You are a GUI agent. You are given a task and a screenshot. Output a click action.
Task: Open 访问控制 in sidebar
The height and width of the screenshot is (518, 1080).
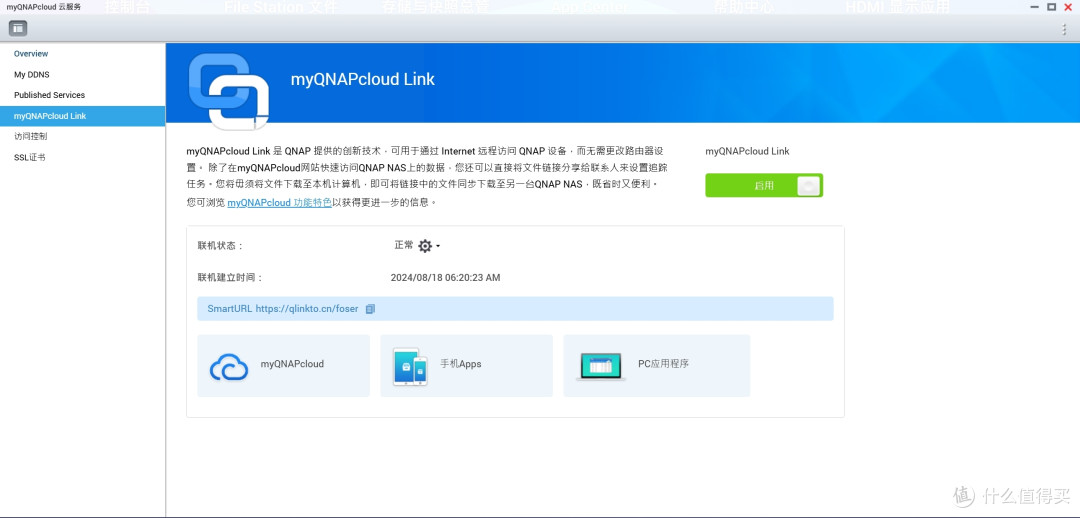pyautogui.click(x=30, y=136)
